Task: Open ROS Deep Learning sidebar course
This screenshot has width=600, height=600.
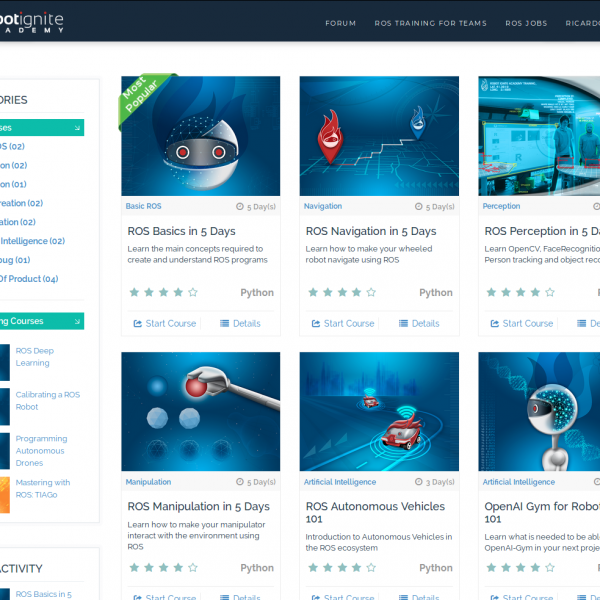Action: [x=34, y=357]
